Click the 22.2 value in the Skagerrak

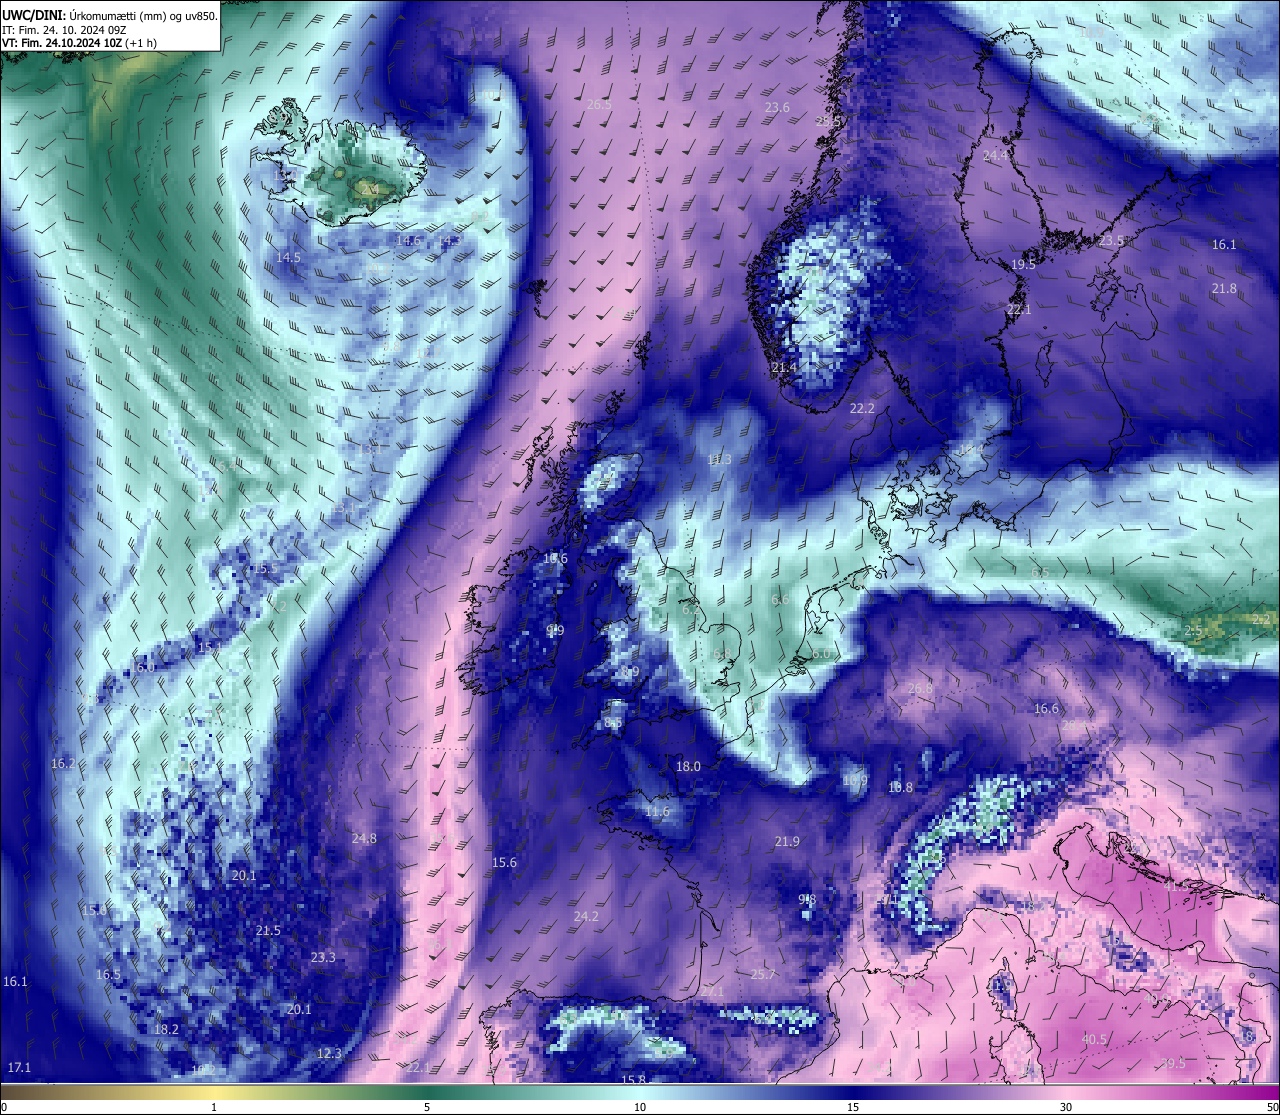pyautogui.click(x=862, y=408)
